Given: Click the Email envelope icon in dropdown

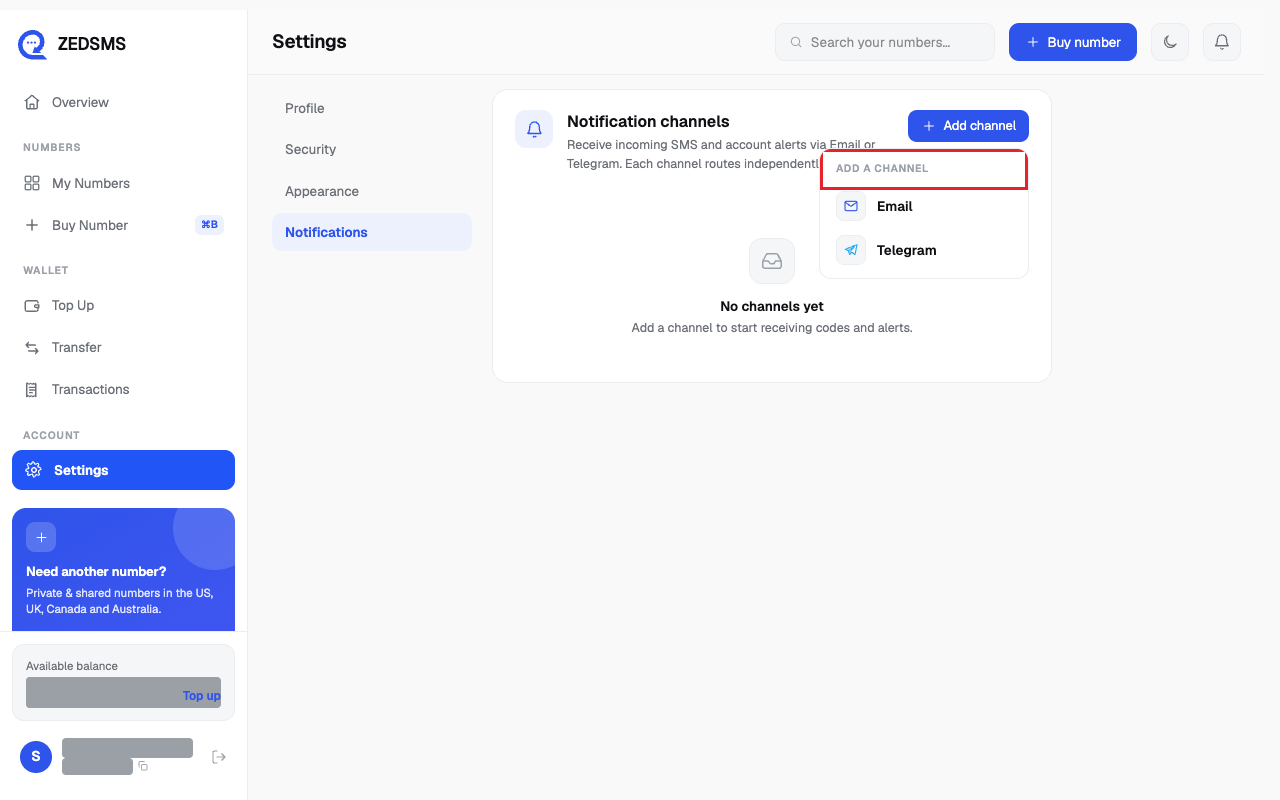Looking at the screenshot, I should (851, 206).
